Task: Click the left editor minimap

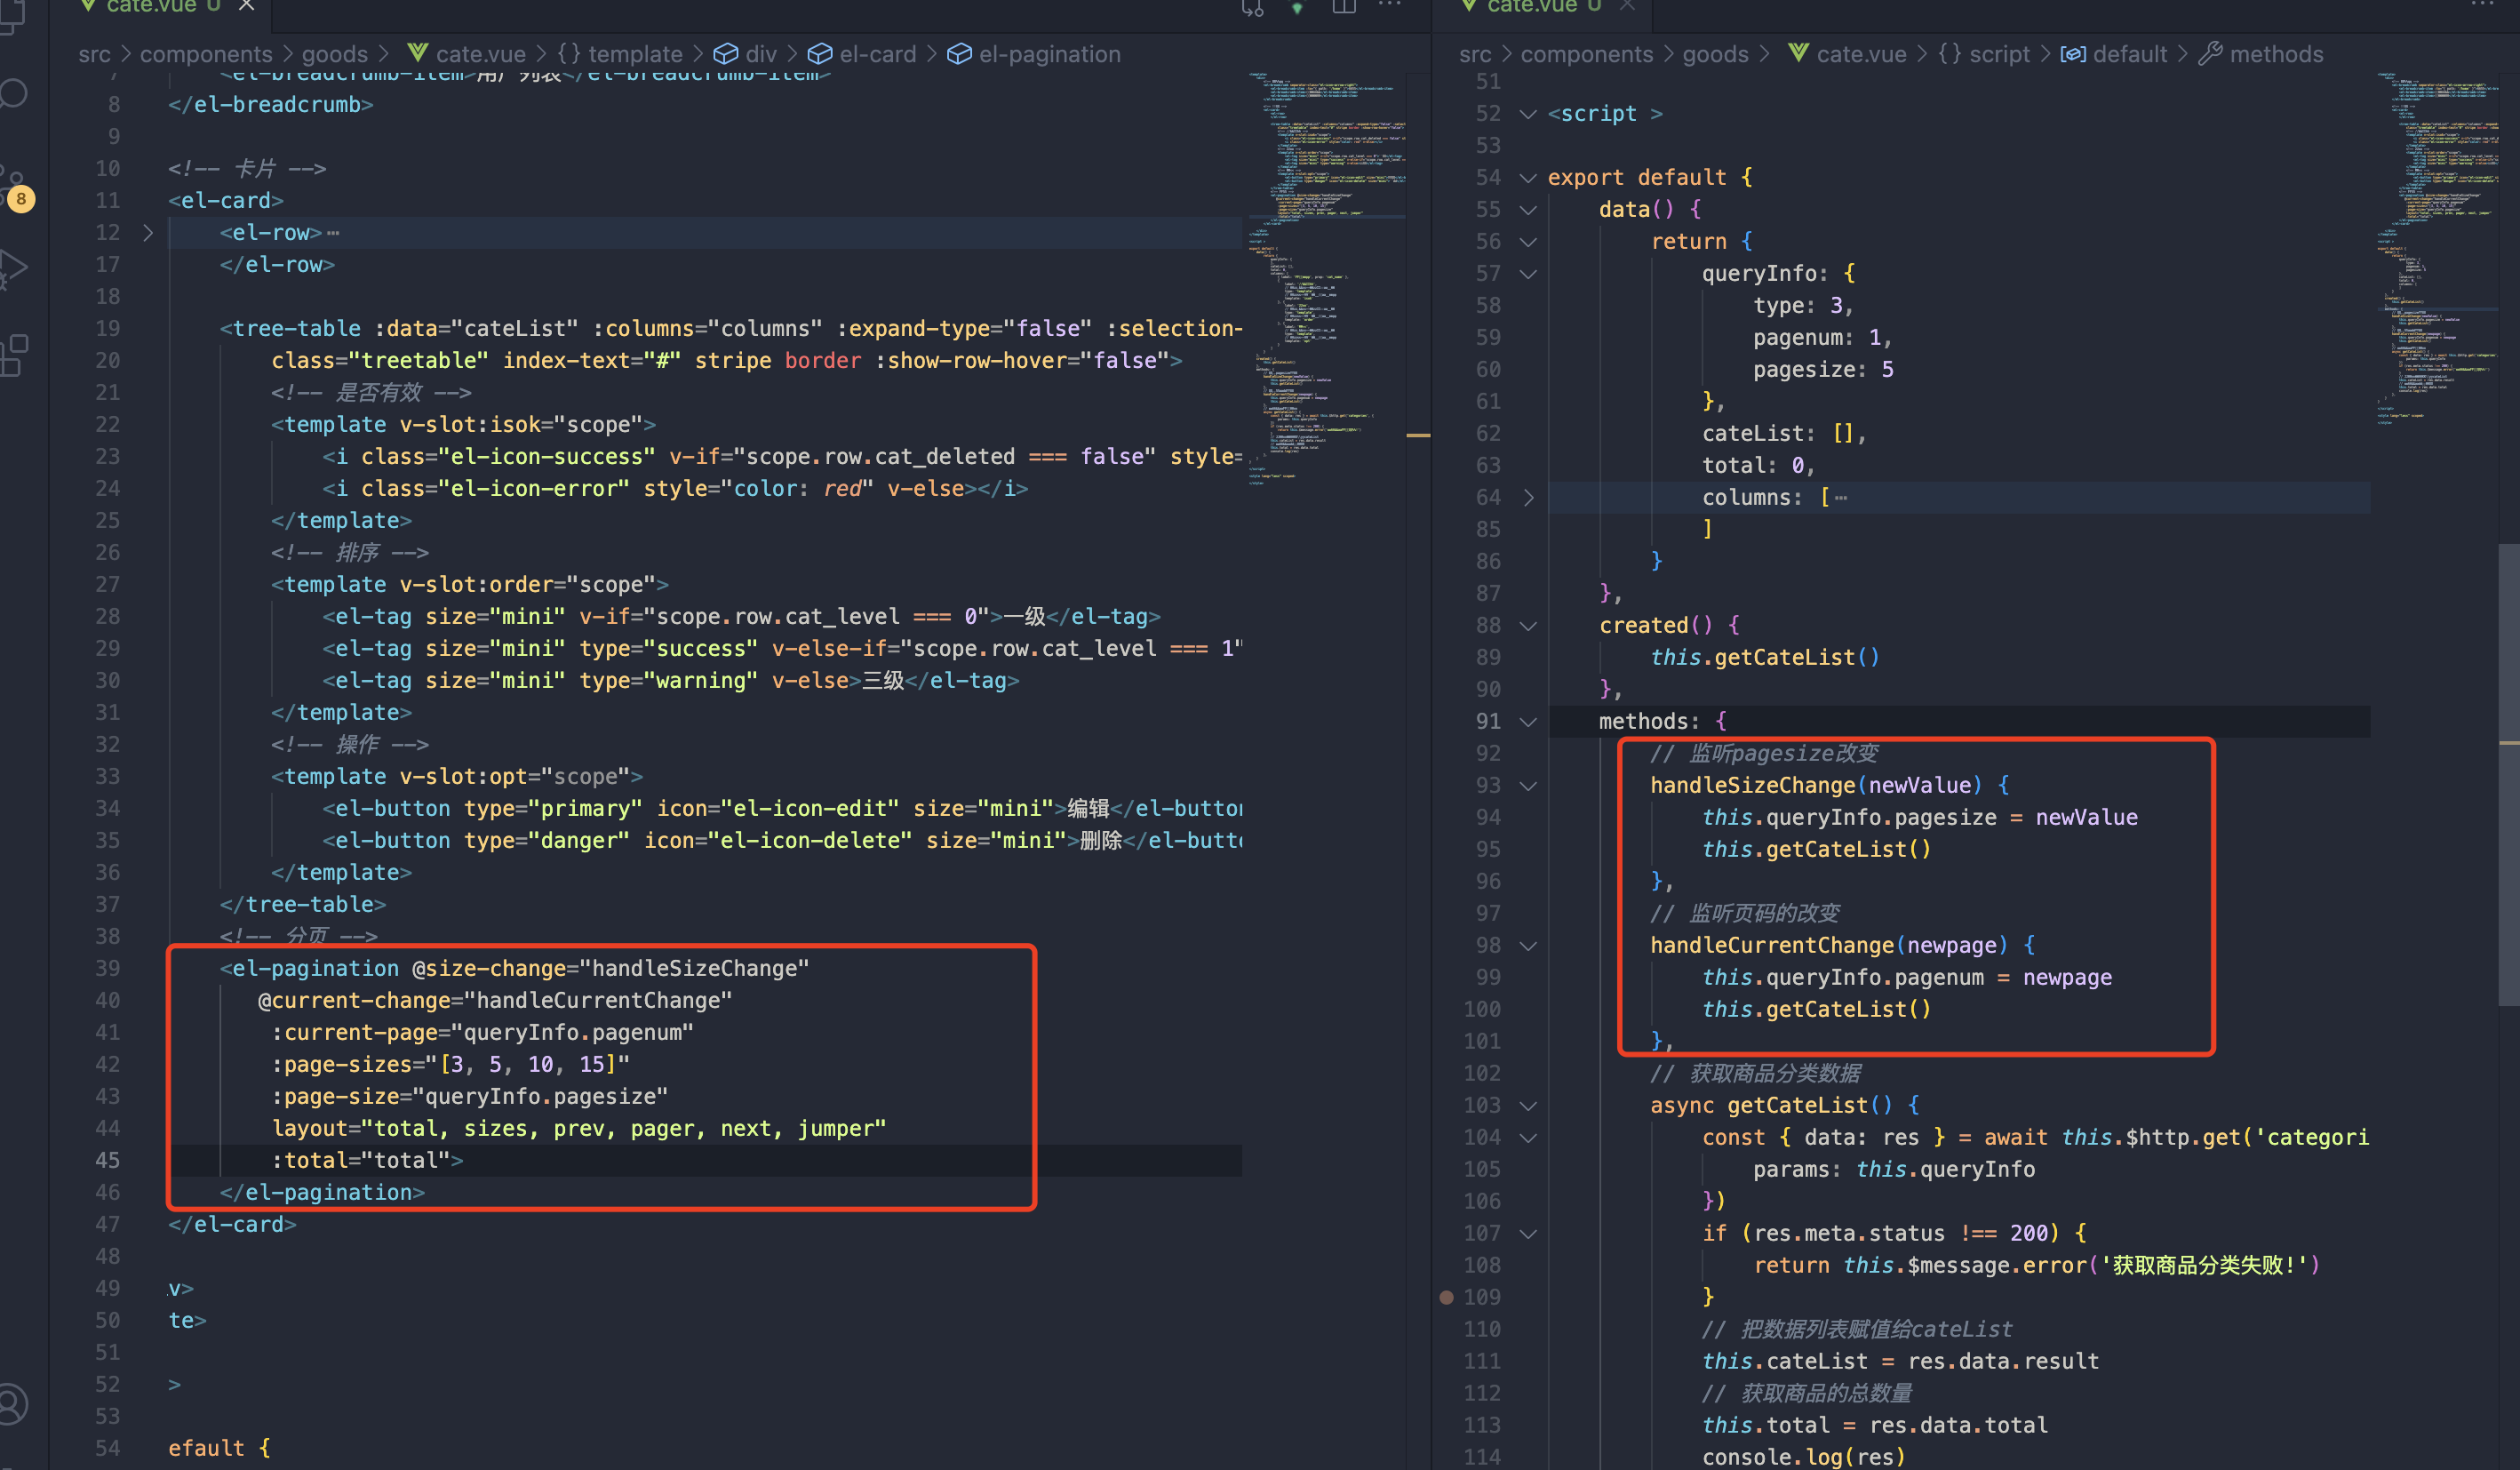Action: [x=1325, y=280]
